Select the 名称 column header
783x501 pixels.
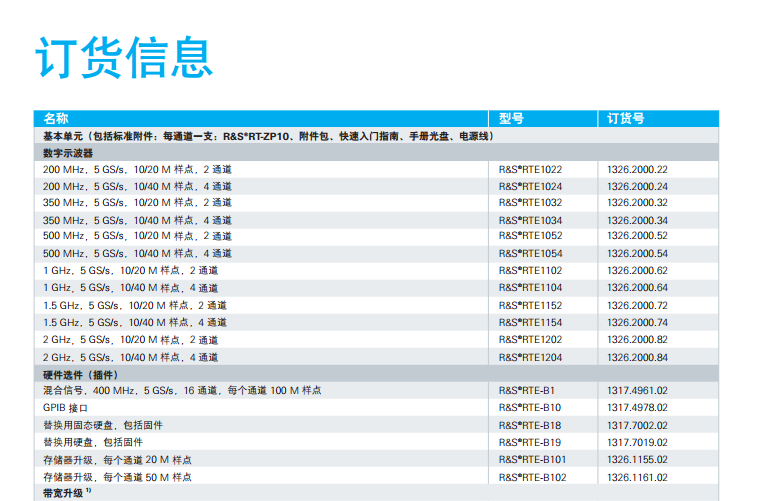[x=56, y=118]
